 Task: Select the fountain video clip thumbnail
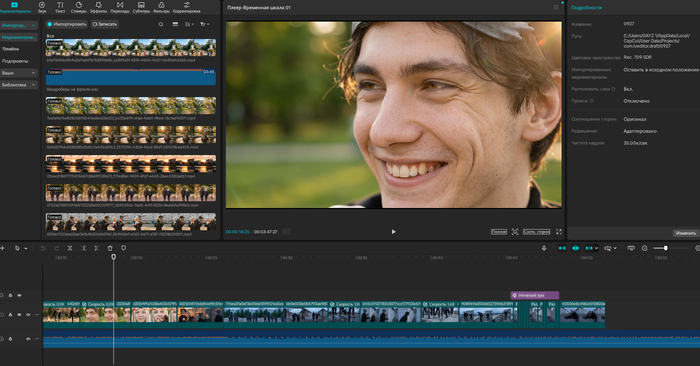pos(131,48)
